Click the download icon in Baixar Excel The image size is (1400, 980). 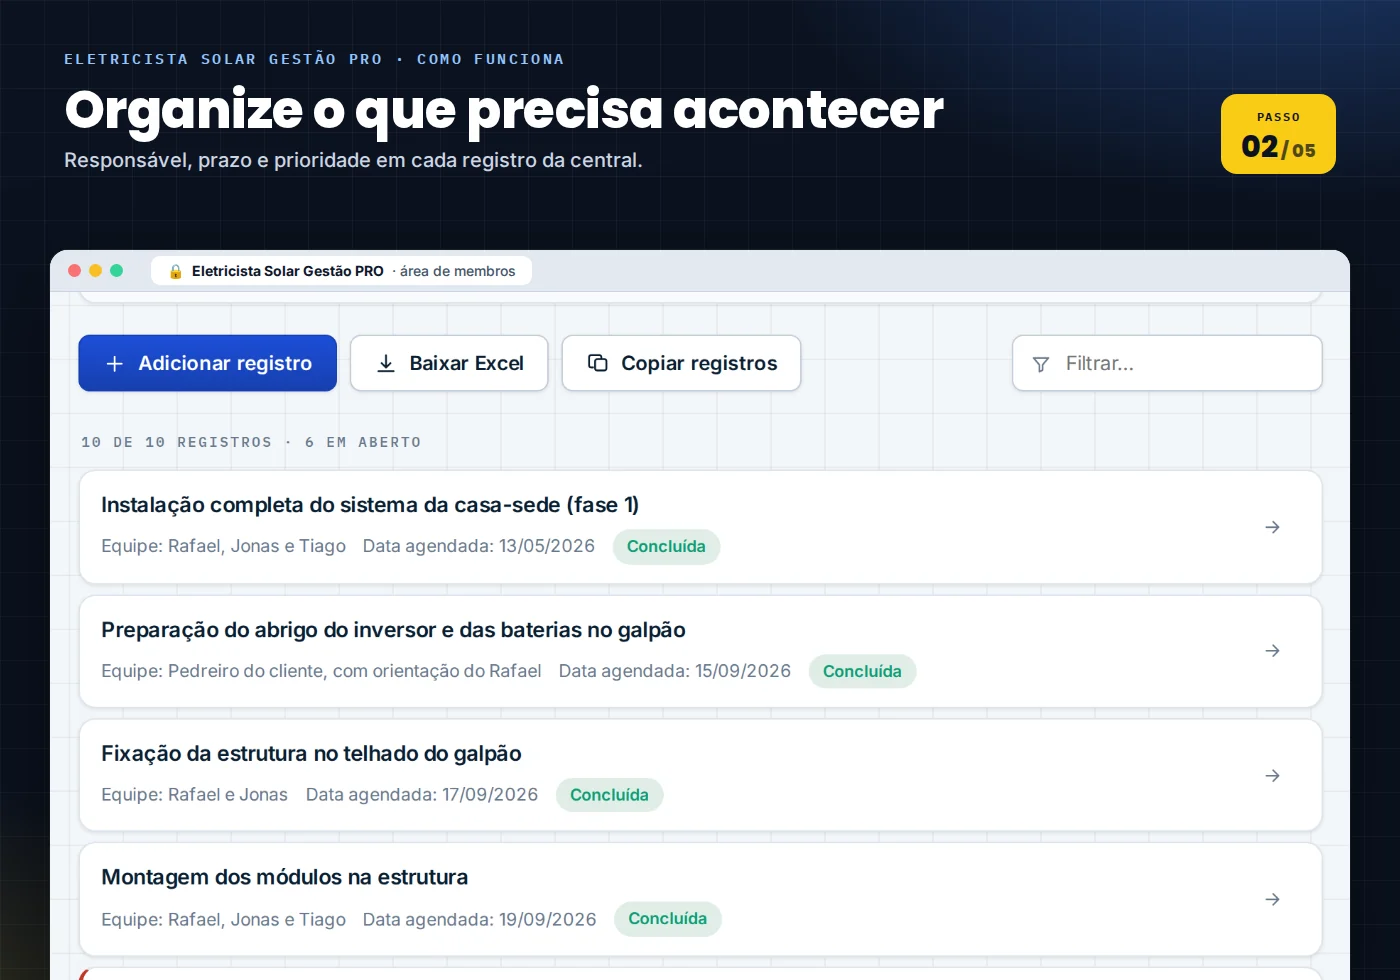point(386,364)
